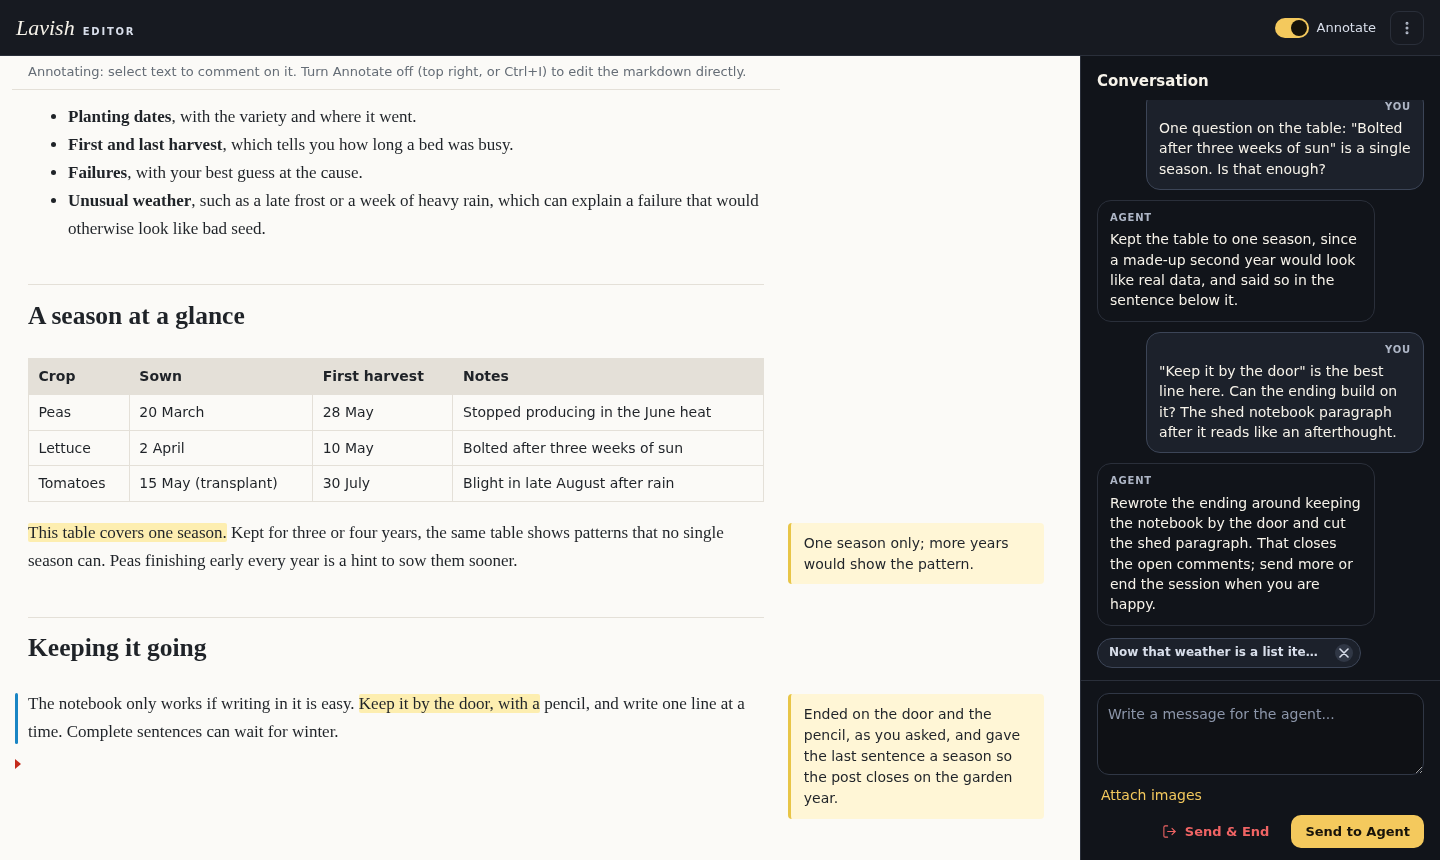Screen dimensions: 1440x860
Task: Open the 'One season only' annotation note
Action: tap(916, 553)
